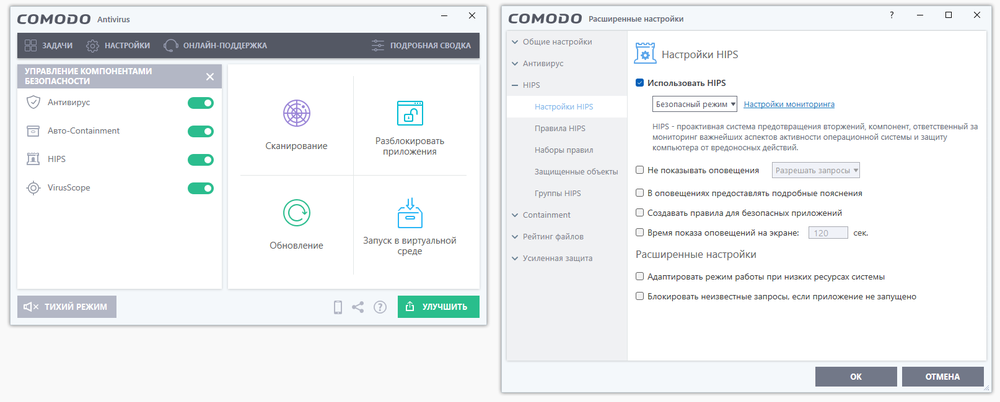Click the COMODO logo in Расширенные настройки
This screenshot has height=402, width=1000.
coord(545,18)
